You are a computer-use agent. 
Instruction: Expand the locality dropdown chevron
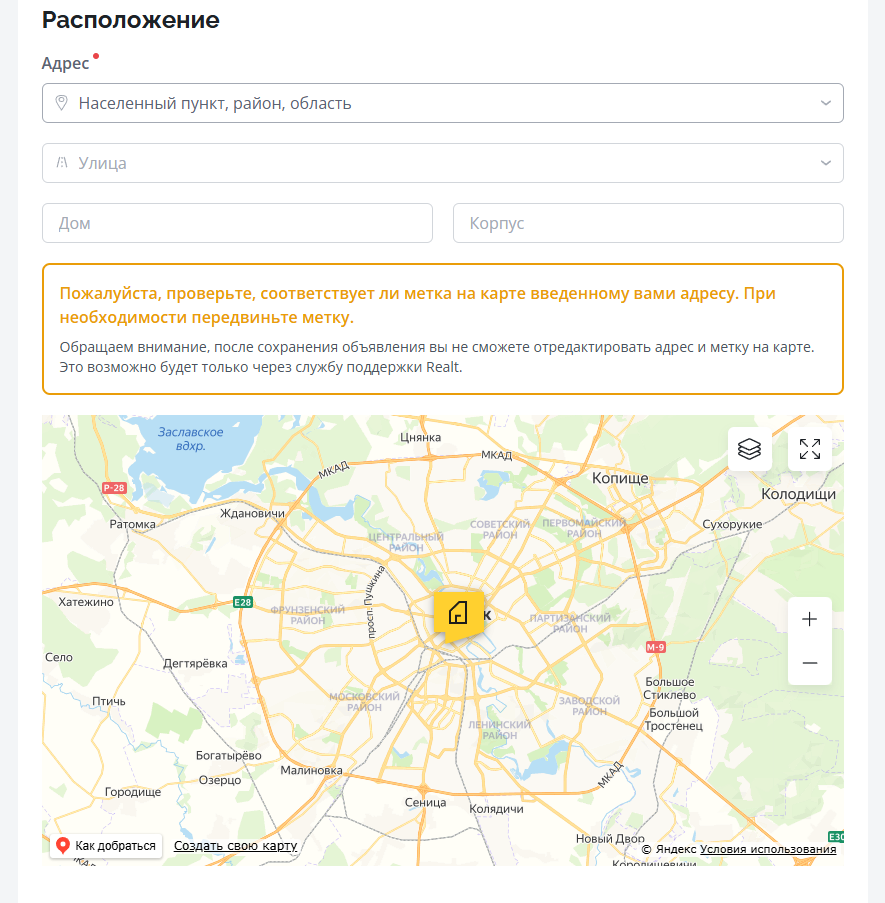coord(825,103)
